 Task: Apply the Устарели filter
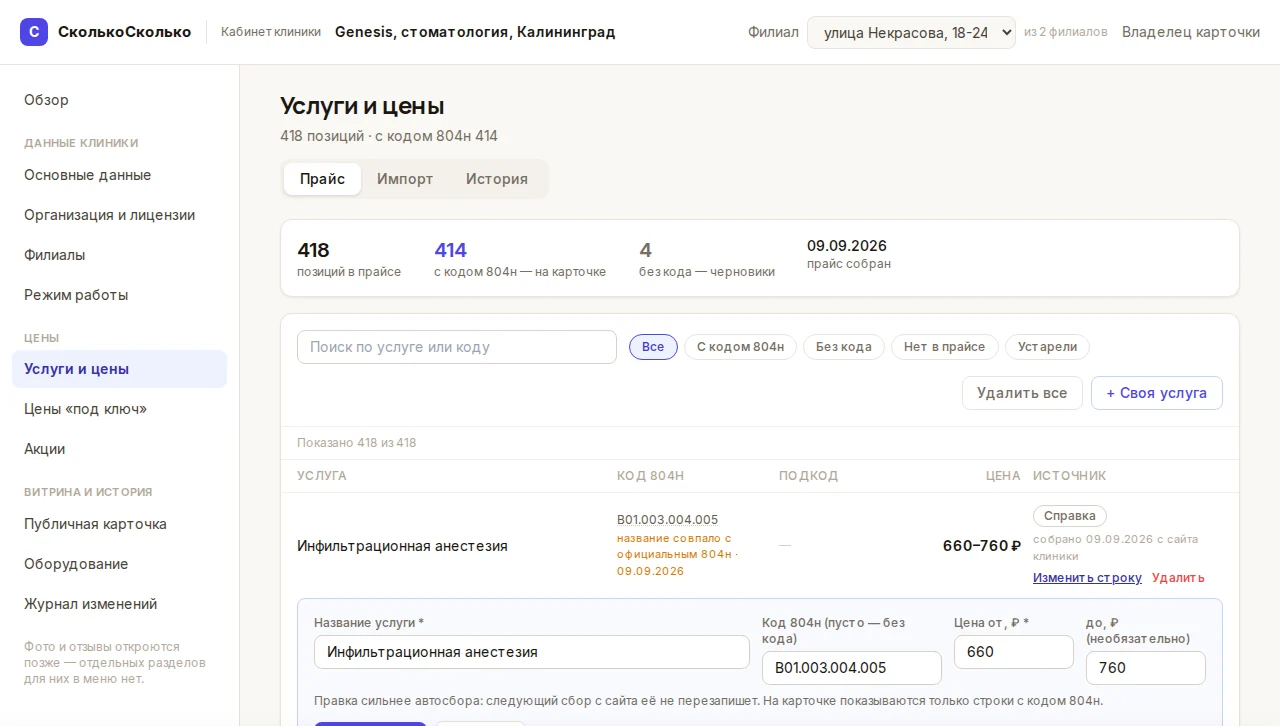tap(1047, 347)
